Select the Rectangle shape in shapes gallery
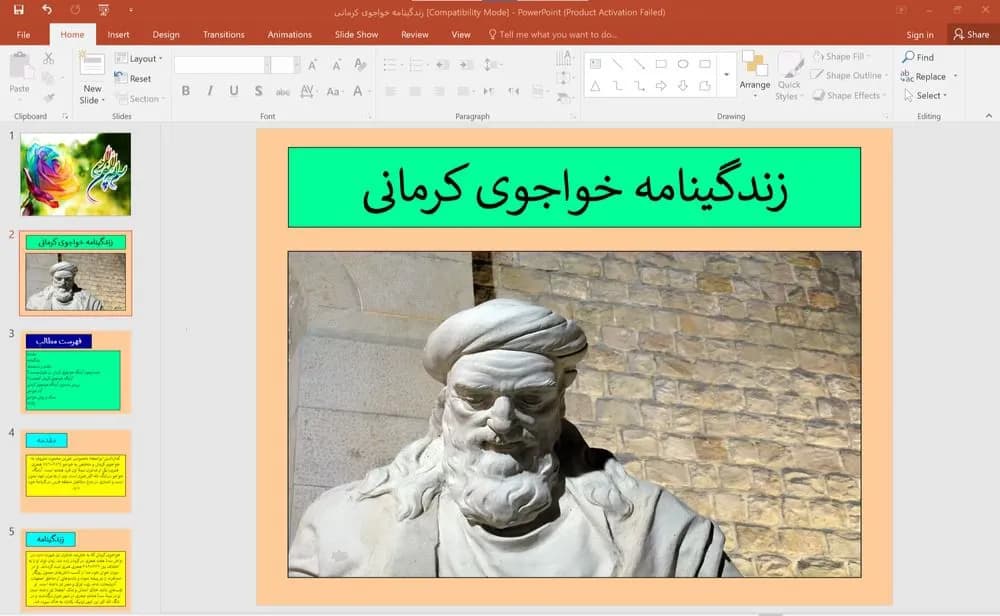This screenshot has height=616, width=1000. coord(661,64)
